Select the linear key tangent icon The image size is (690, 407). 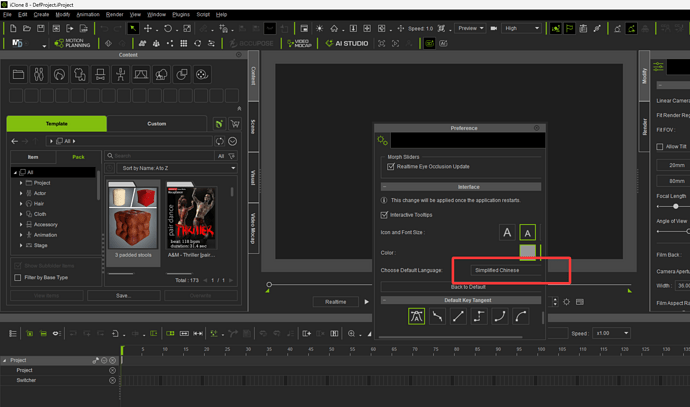(458, 316)
